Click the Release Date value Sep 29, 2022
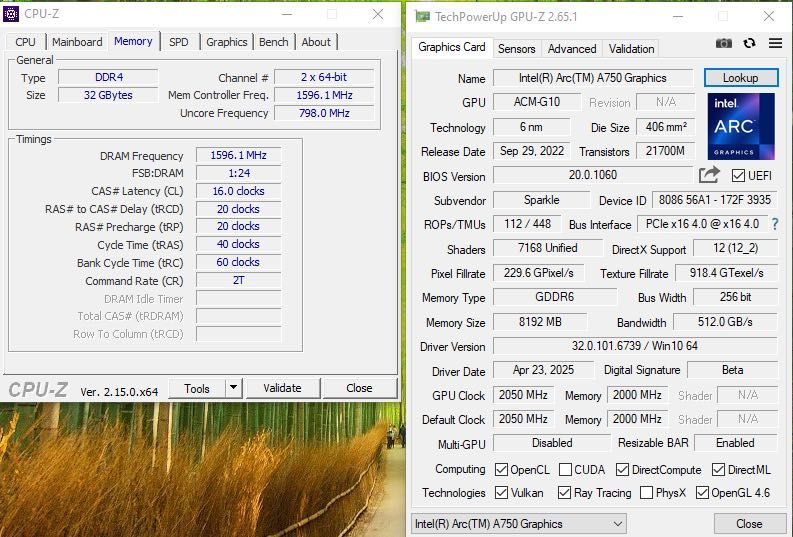Image resolution: width=793 pixels, height=537 pixels. tap(532, 151)
